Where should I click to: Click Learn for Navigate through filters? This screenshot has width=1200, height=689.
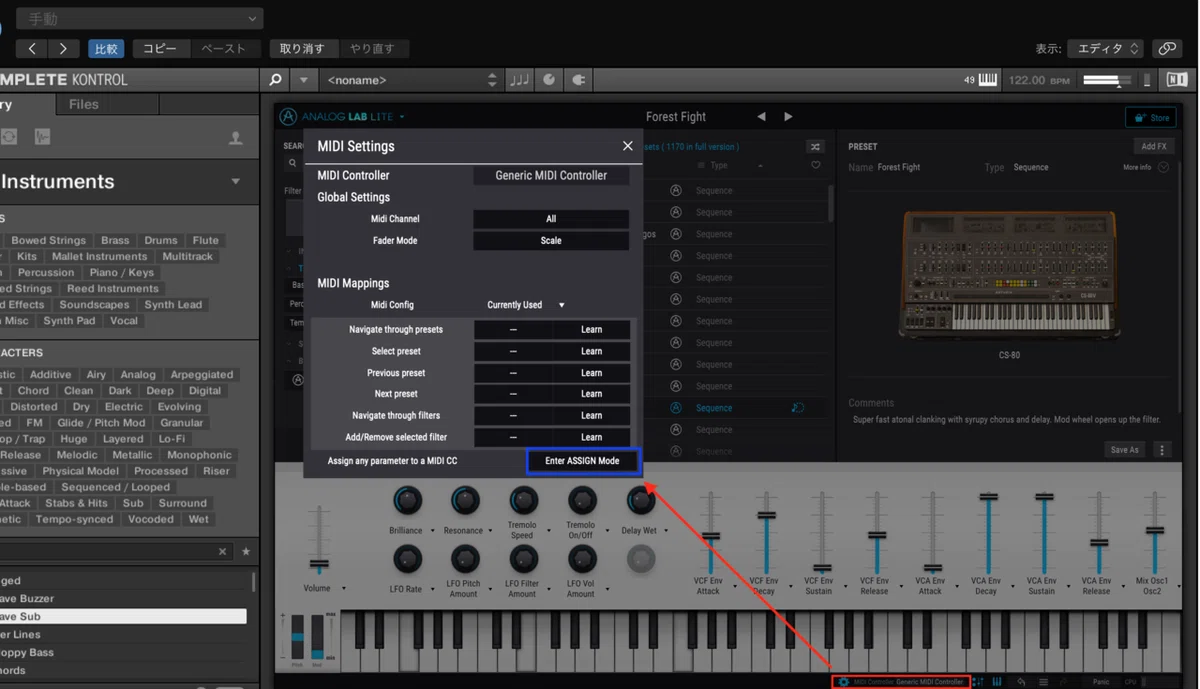coord(591,416)
